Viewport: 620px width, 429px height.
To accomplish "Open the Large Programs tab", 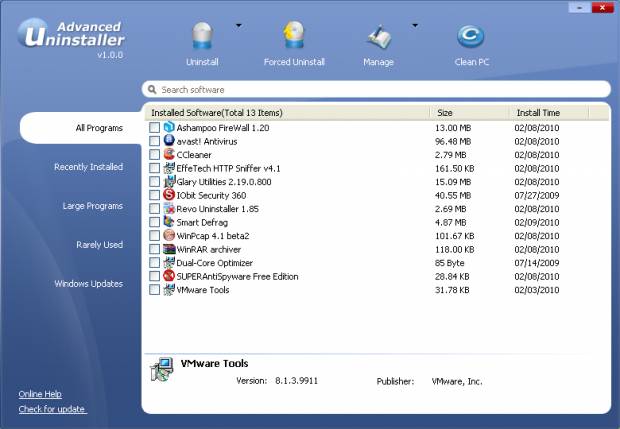I will tap(92, 206).
